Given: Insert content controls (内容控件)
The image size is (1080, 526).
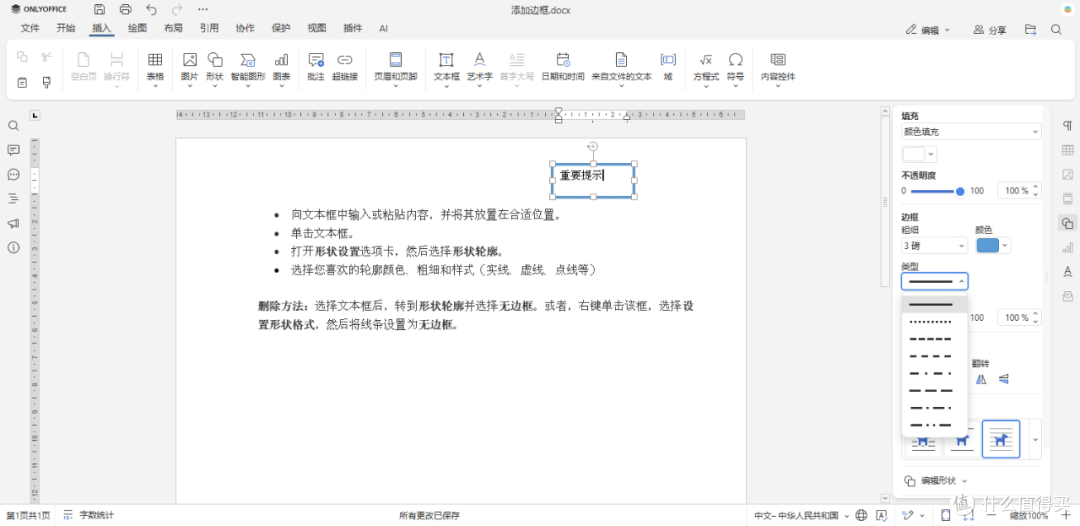Looking at the screenshot, I should [x=778, y=68].
